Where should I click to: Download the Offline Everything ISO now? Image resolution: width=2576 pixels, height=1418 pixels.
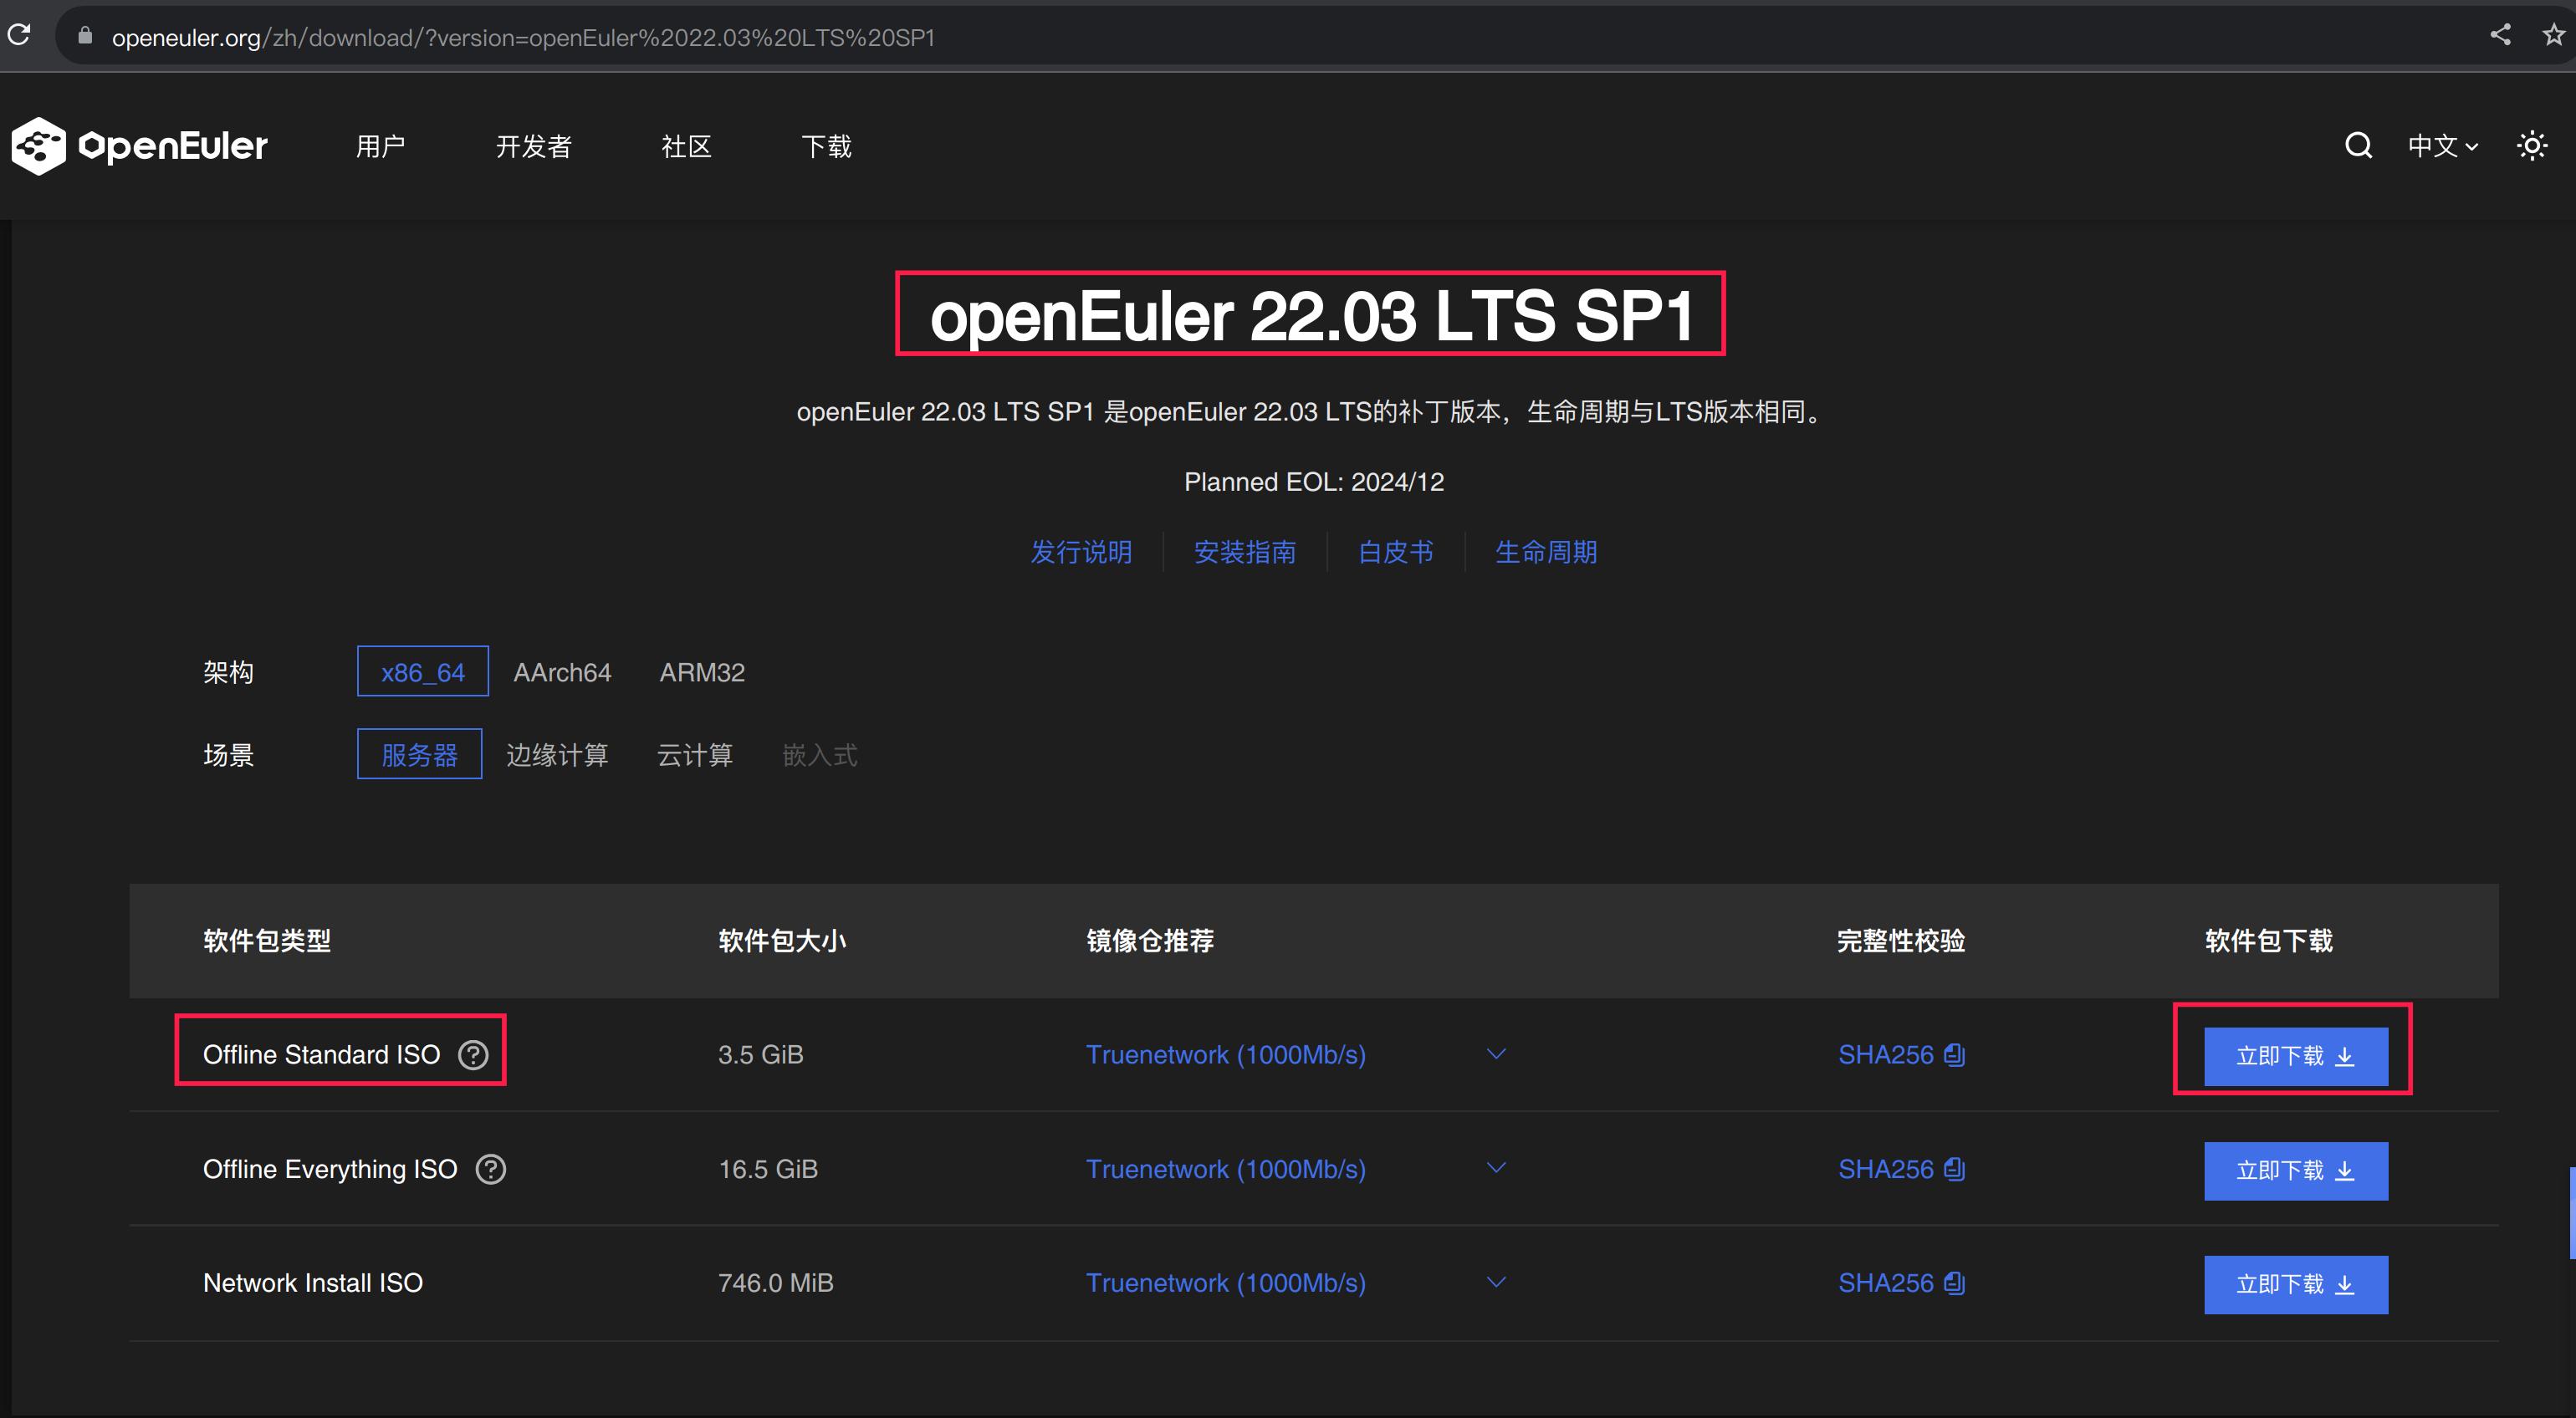tap(2295, 1170)
